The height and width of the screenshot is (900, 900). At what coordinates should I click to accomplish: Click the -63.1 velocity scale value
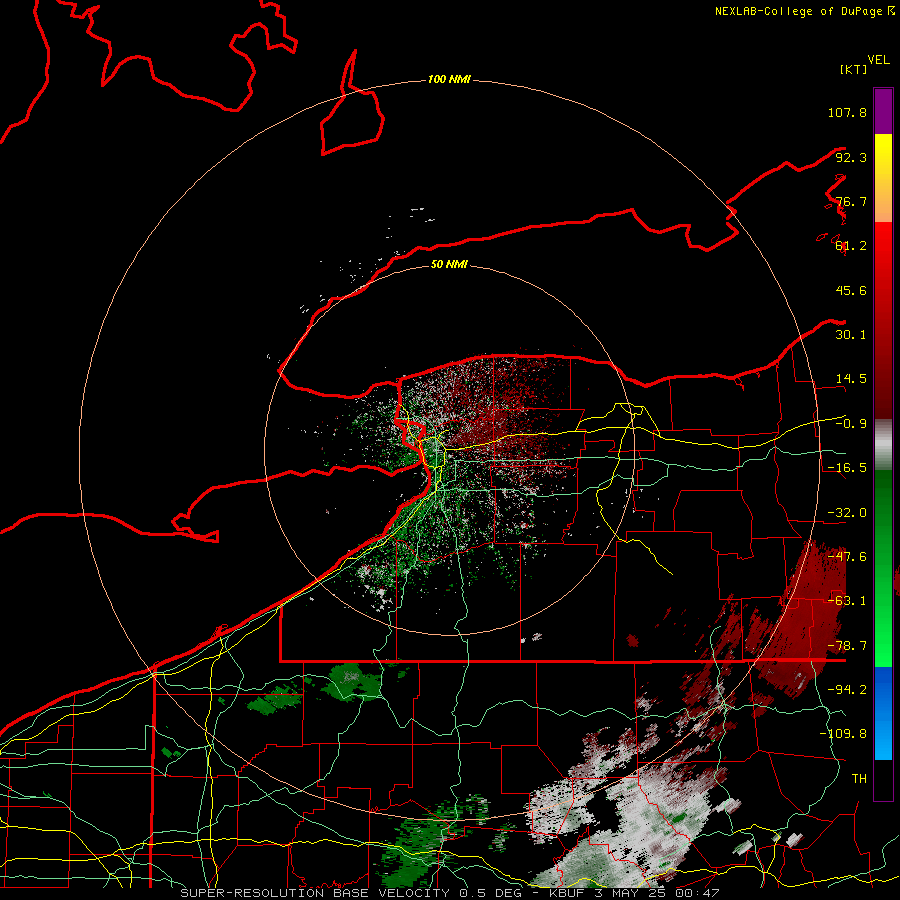point(847,601)
